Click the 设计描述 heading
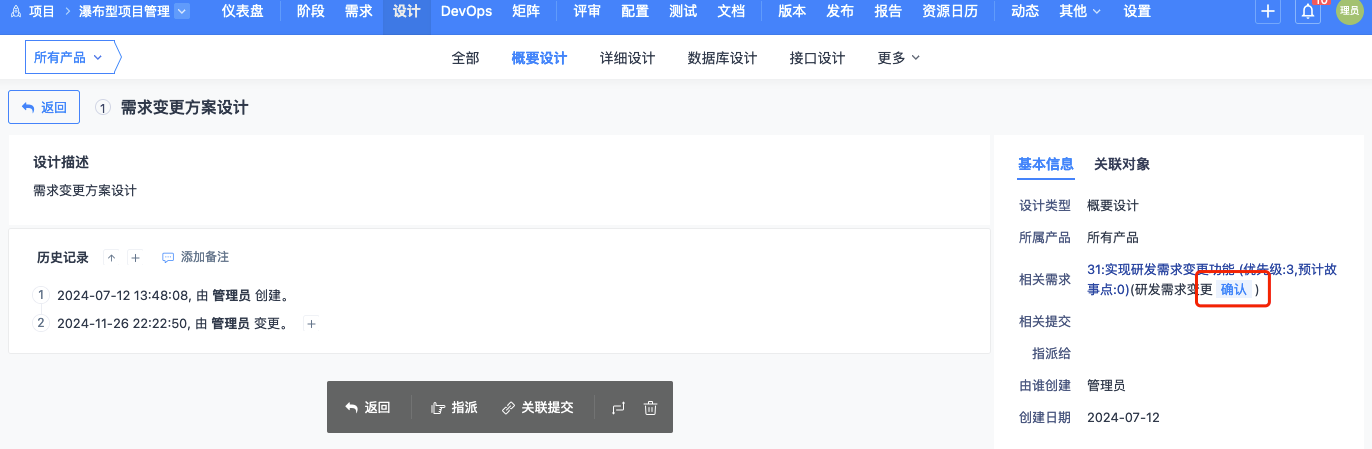 pyautogui.click(x=61, y=162)
